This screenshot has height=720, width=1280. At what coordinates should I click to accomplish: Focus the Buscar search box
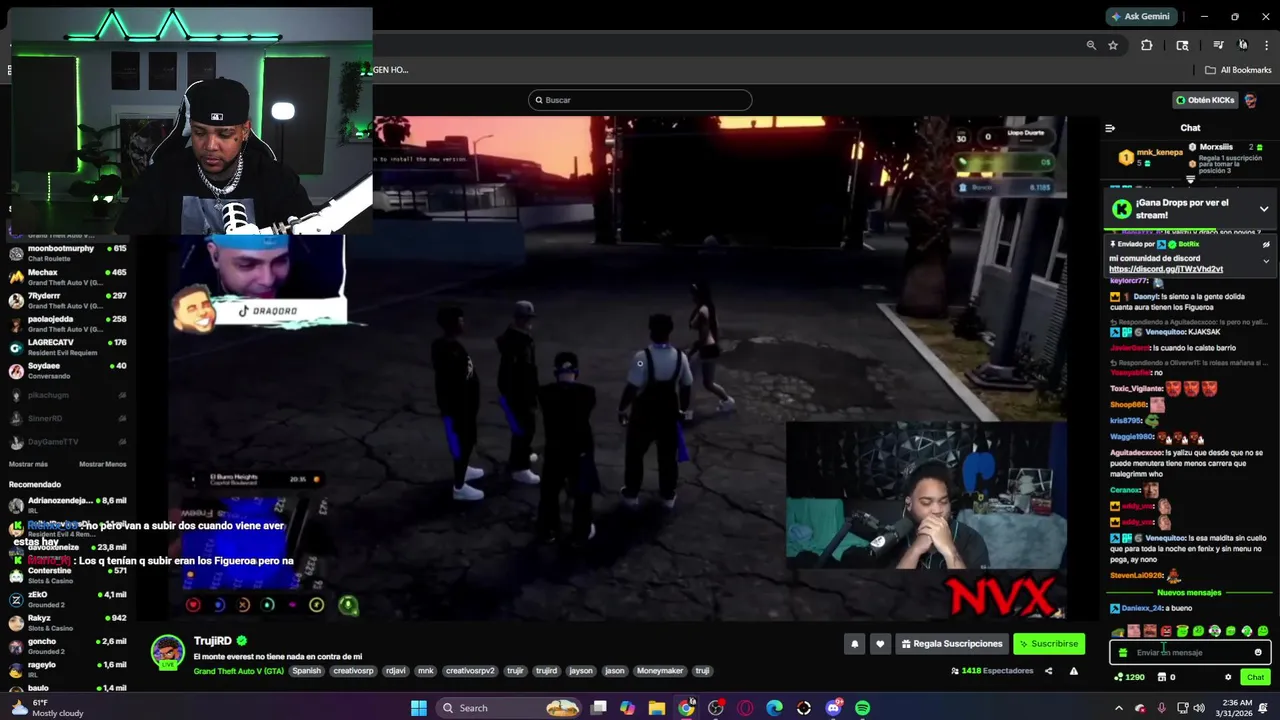click(x=640, y=100)
